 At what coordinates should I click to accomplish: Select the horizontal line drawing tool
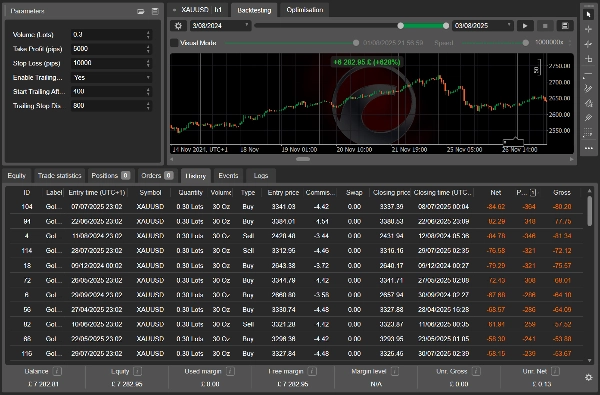(x=589, y=74)
